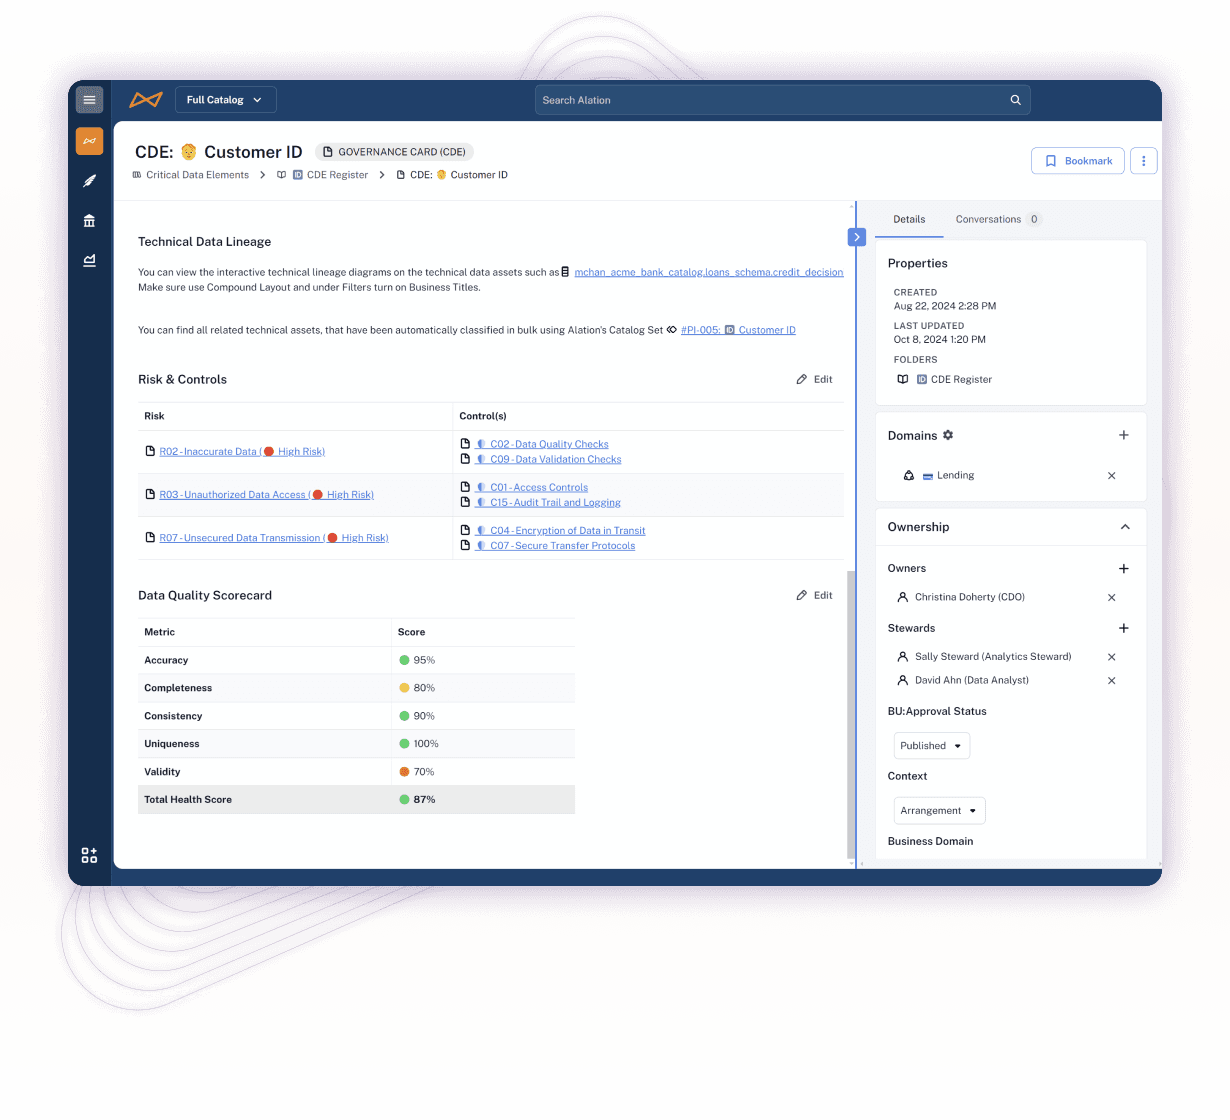Collapse the Ownership section

click(1124, 527)
